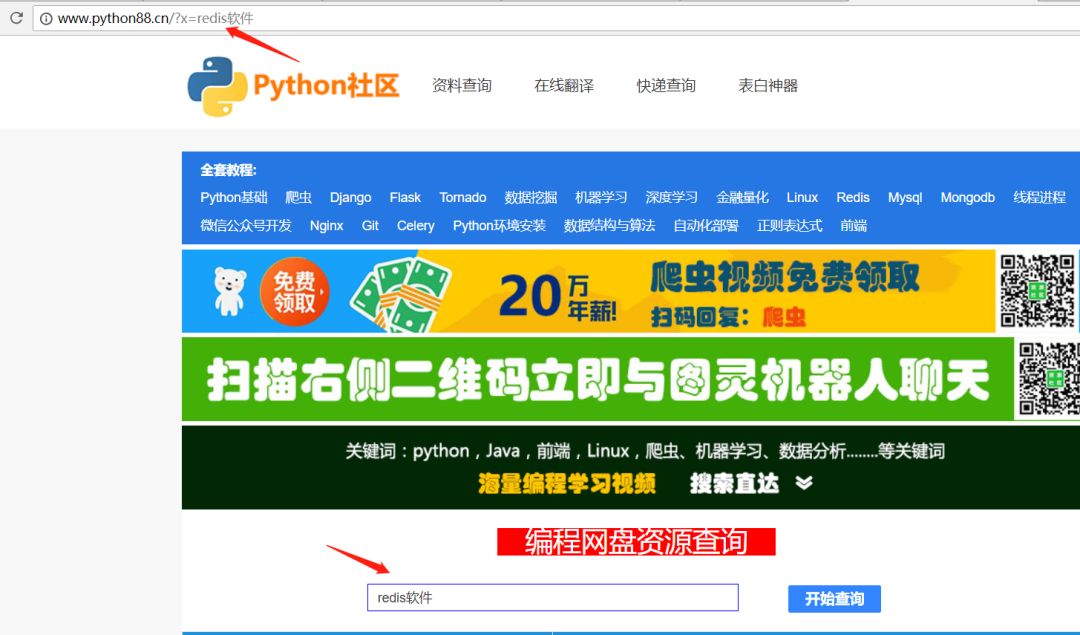The image size is (1080, 635).
Task: Click the 爬虫视频免费领取 yellow banner
Action: (x=589, y=291)
